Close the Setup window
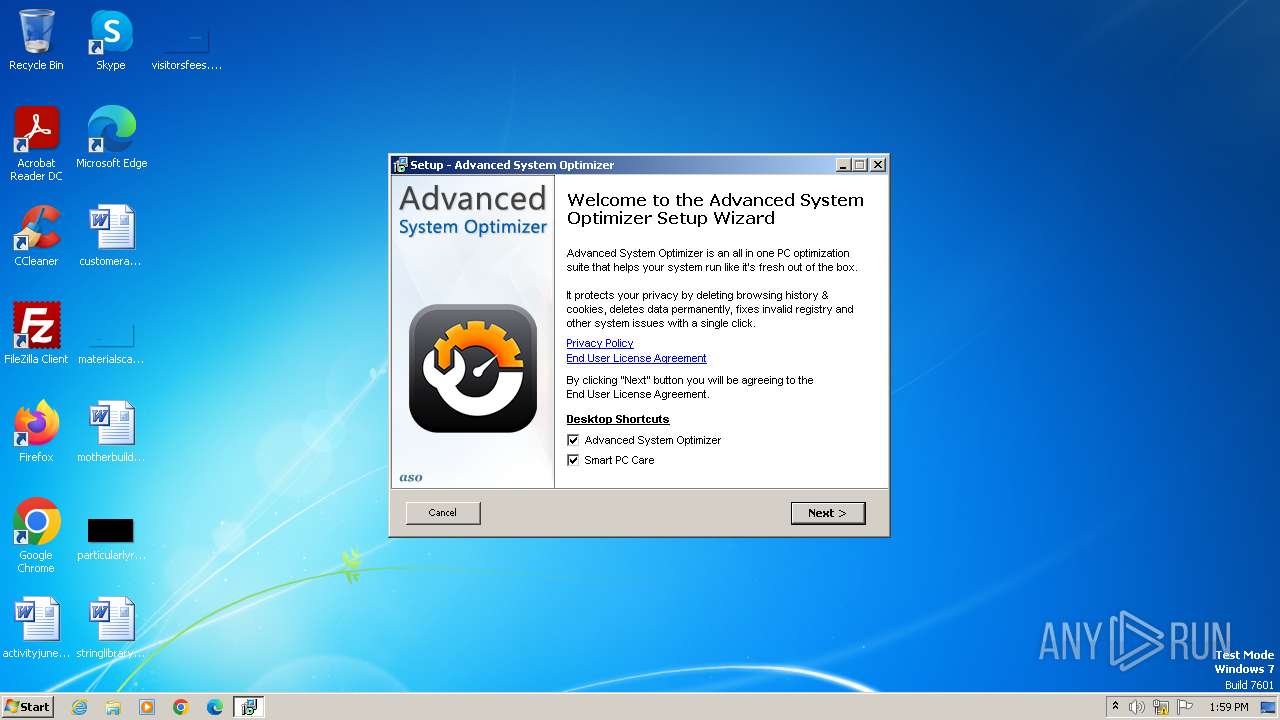Screen dimensions: 1280x720 (x=878, y=165)
